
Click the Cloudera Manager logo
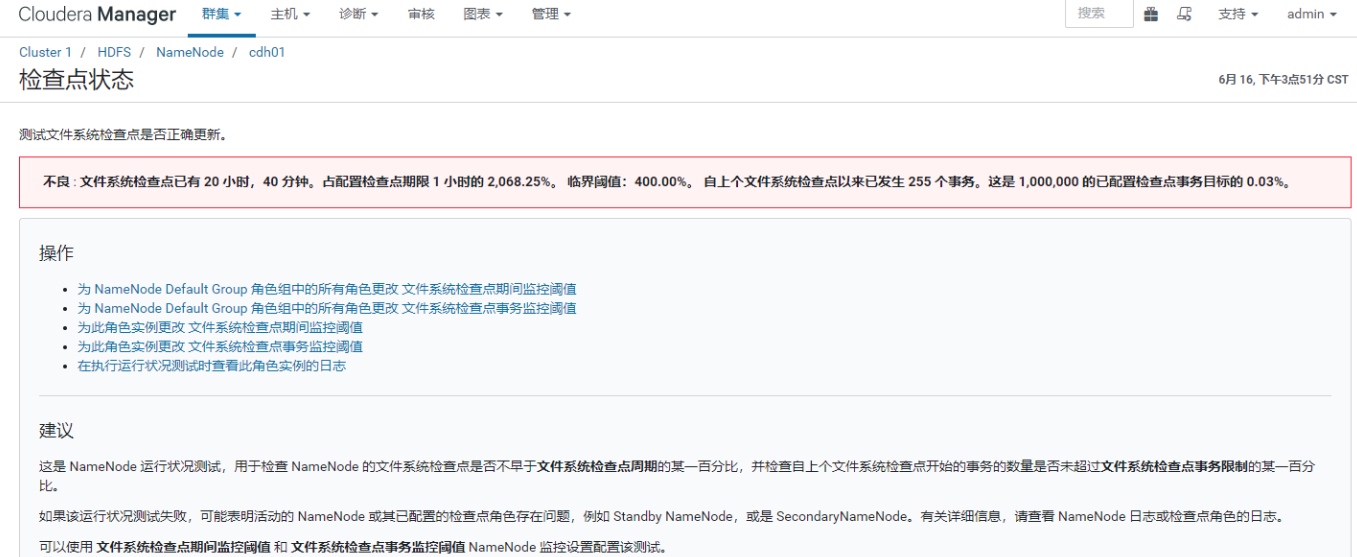[x=97, y=14]
